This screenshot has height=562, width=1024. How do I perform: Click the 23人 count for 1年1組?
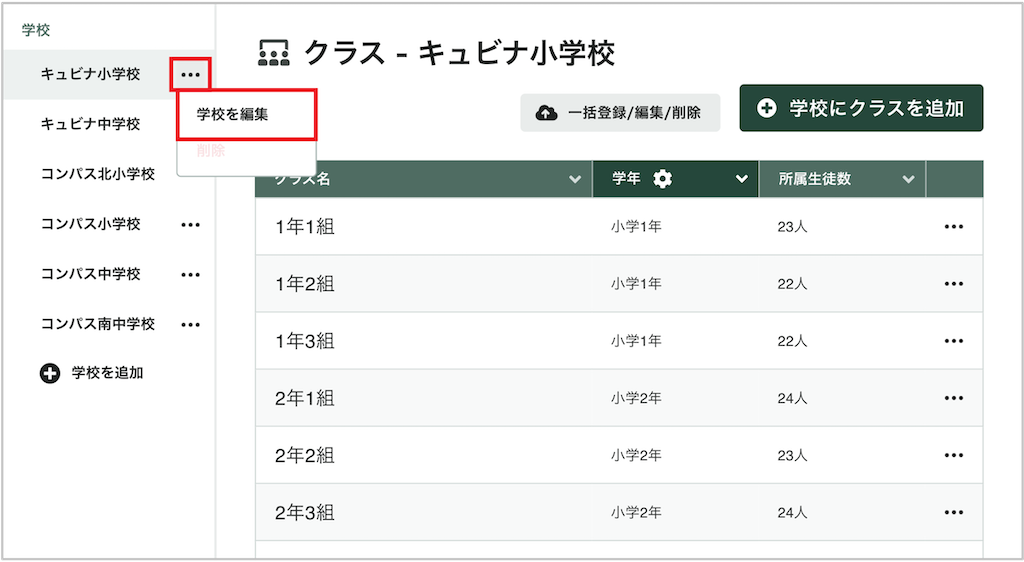coord(792,227)
